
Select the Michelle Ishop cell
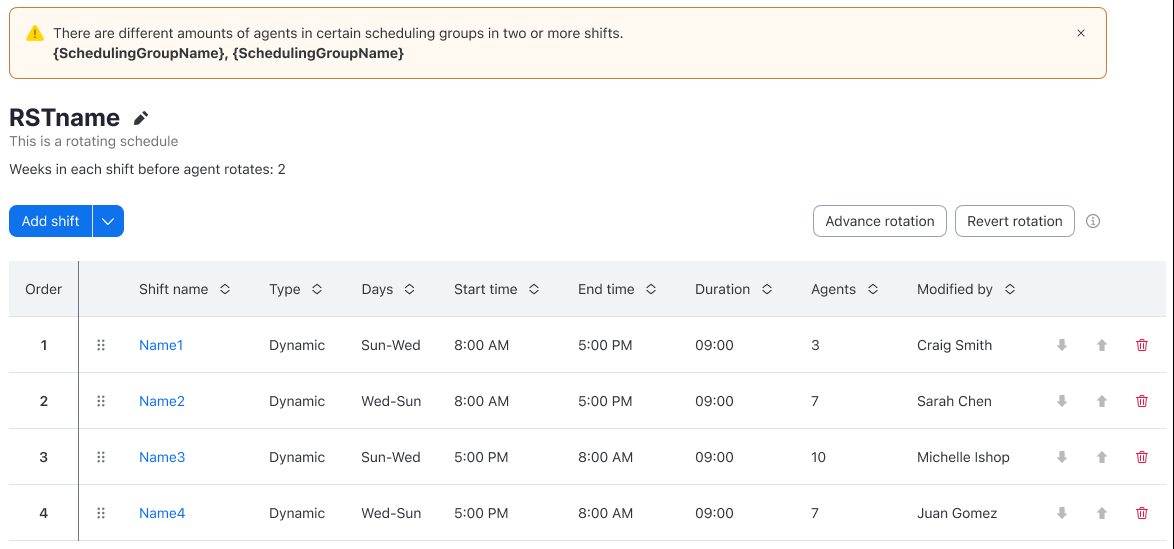coord(963,457)
